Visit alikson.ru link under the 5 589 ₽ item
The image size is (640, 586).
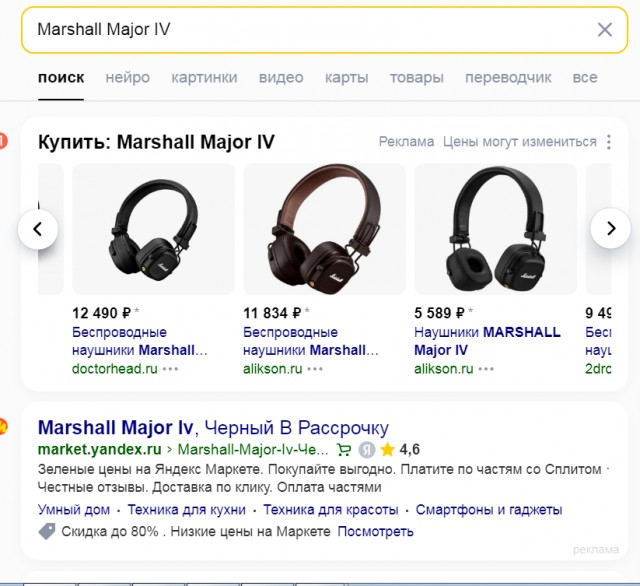444,369
